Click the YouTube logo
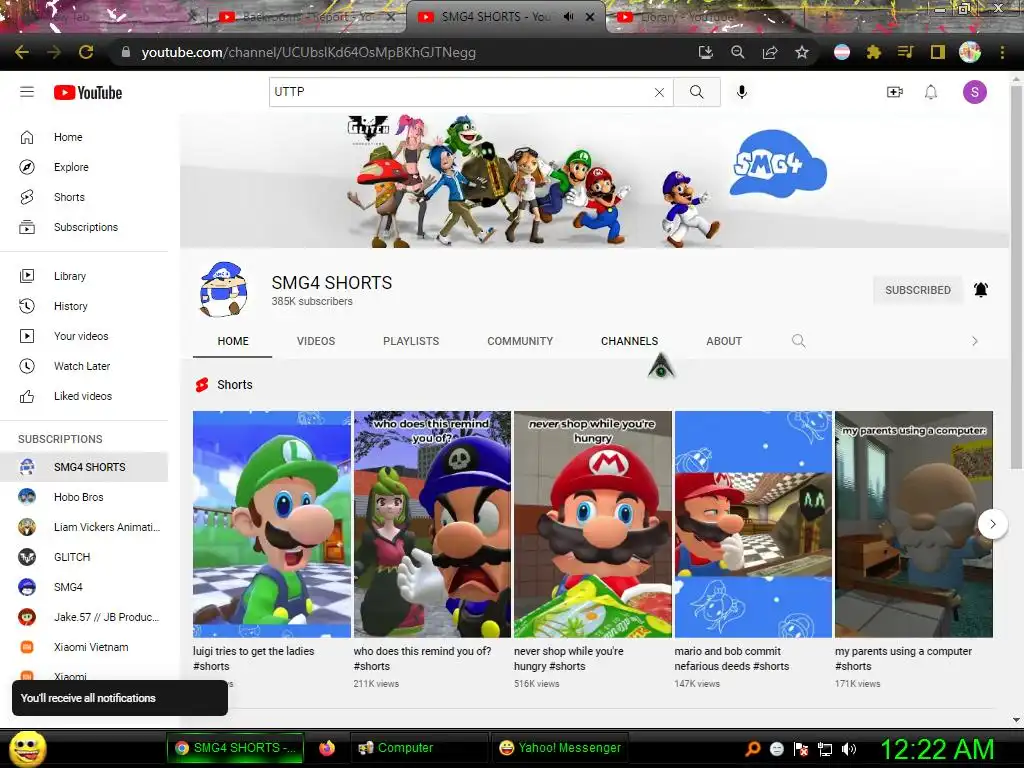Viewport: 1024px width, 768px height. coord(88,93)
